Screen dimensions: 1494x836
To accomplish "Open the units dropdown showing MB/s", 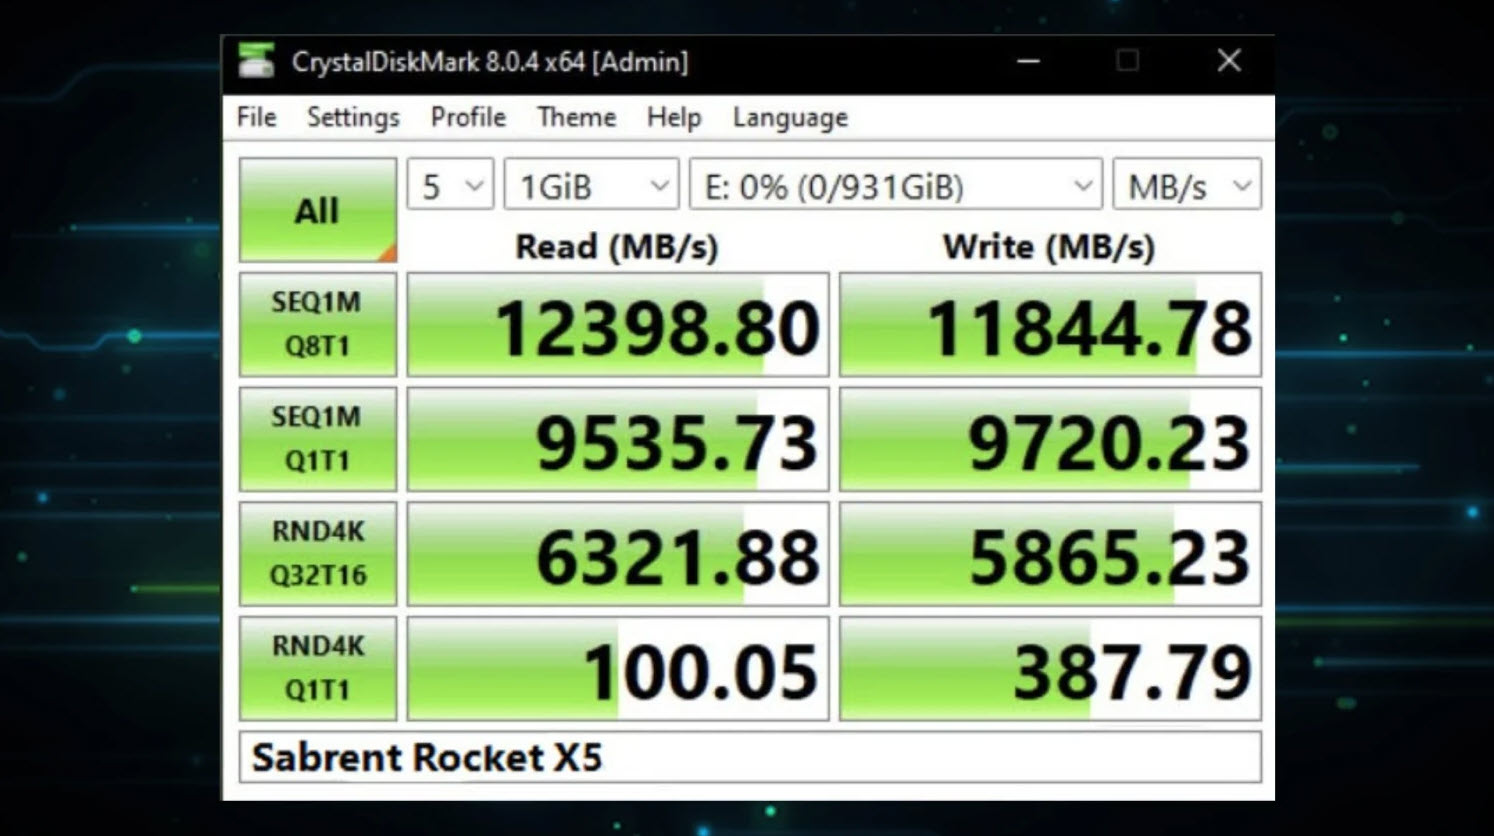I will 1186,184.
